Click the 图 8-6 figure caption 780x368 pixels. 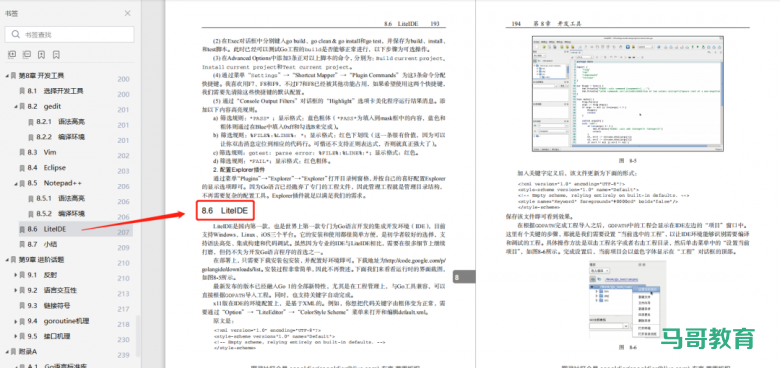coord(627,347)
